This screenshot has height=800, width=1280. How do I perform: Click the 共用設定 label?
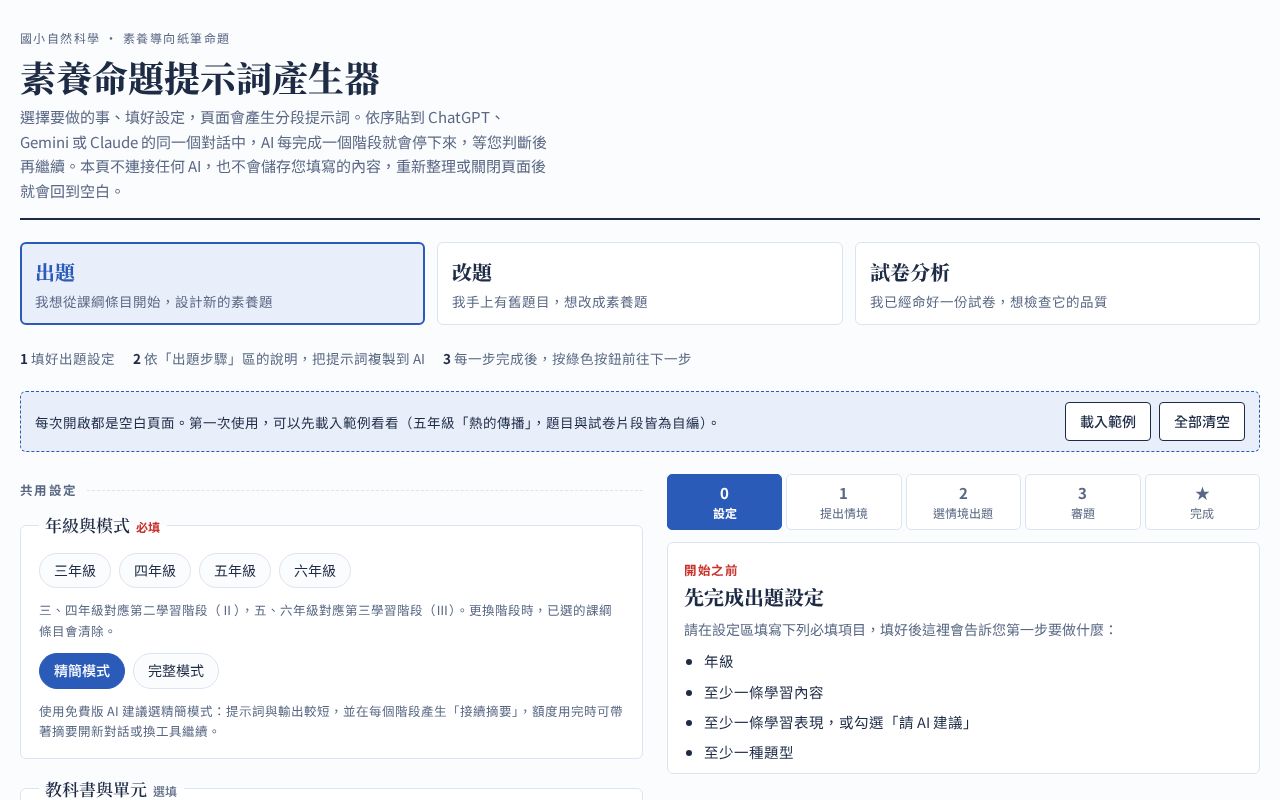(48, 490)
